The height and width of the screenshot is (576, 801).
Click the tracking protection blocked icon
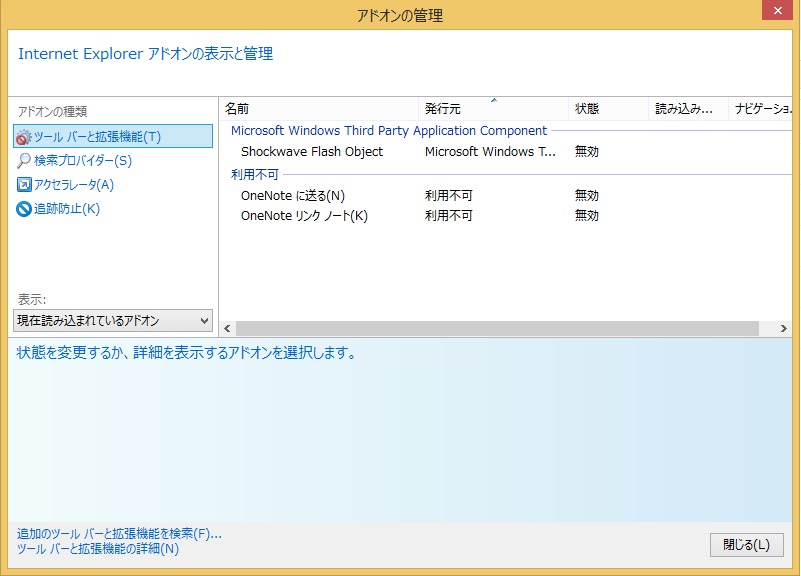(x=23, y=209)
